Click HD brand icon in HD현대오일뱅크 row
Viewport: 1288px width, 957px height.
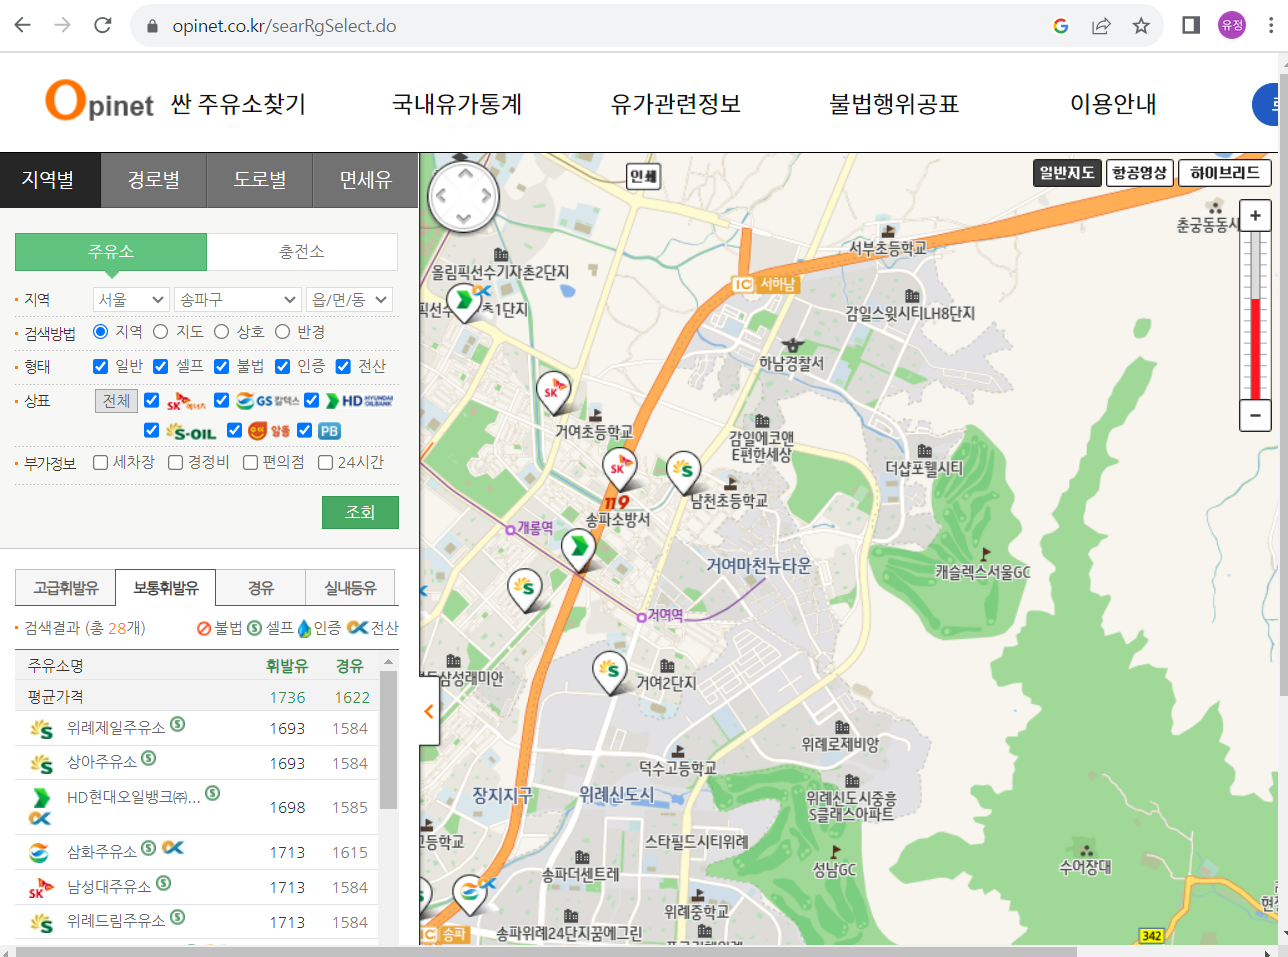click(x=41, y=797)
